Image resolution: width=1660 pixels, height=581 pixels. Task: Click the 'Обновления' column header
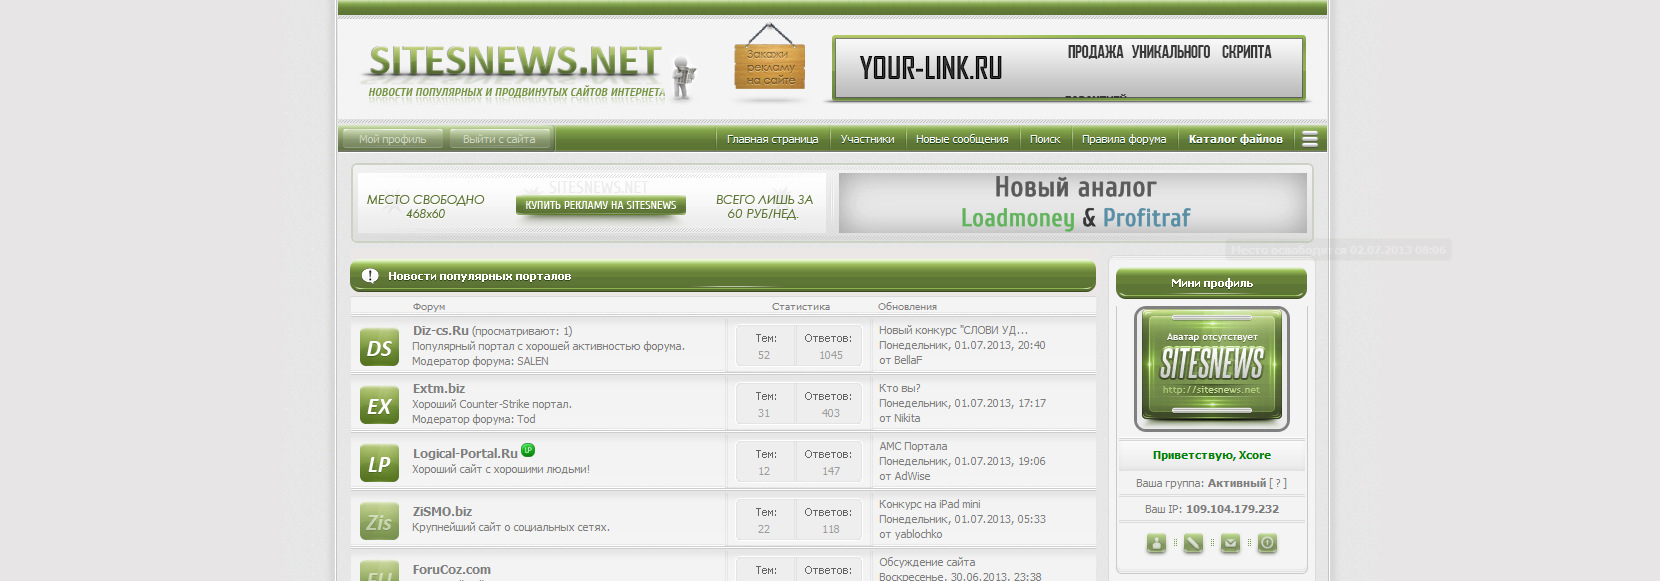907,307
